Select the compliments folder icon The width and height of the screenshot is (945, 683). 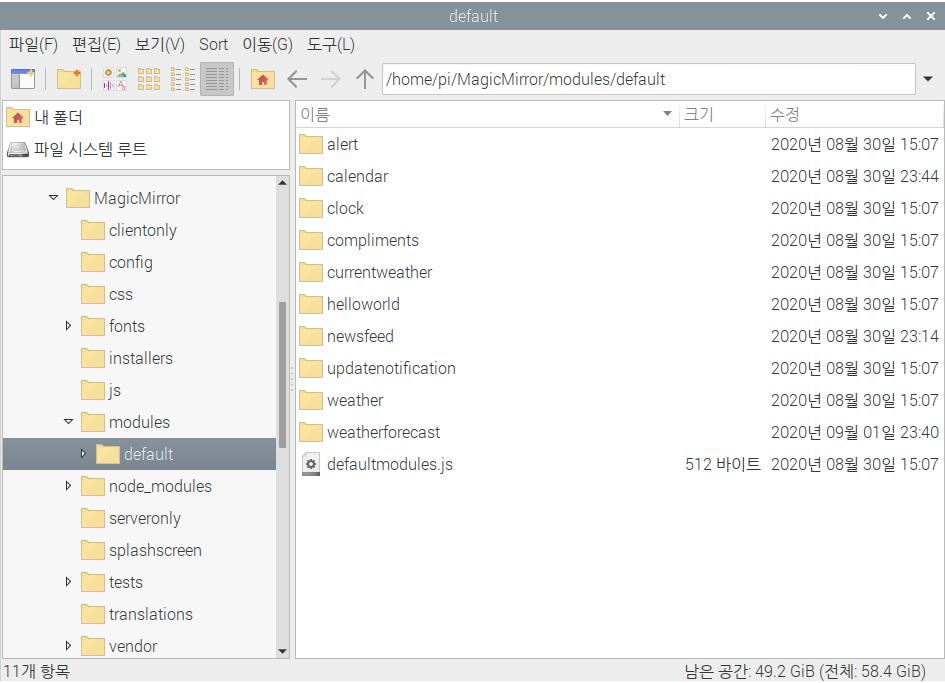coord(311,240)
